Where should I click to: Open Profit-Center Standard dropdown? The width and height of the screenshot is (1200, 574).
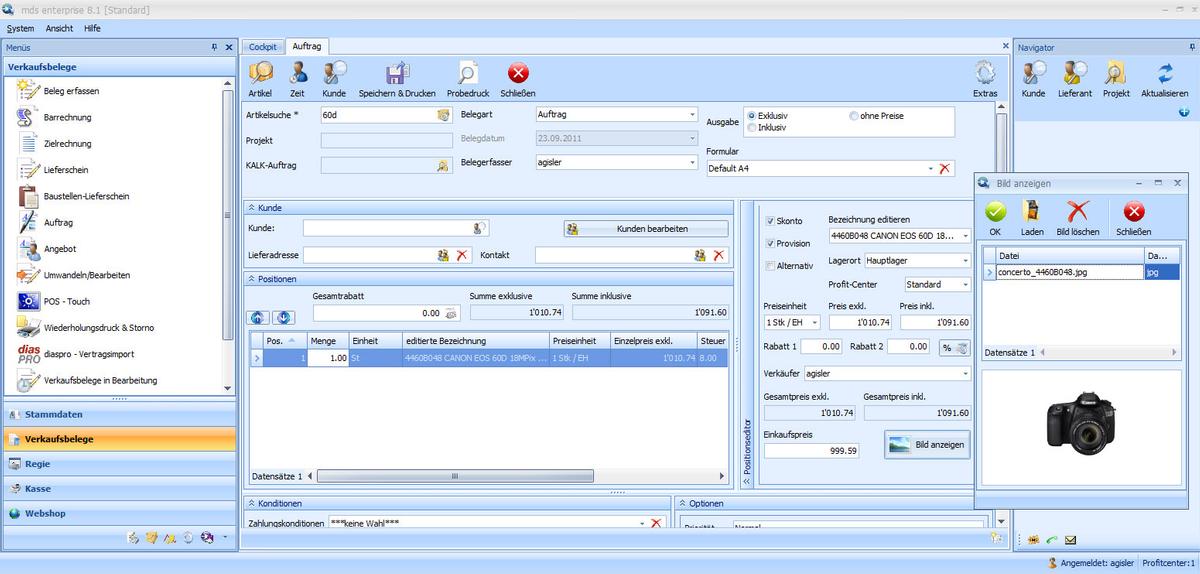pos(965,284)
